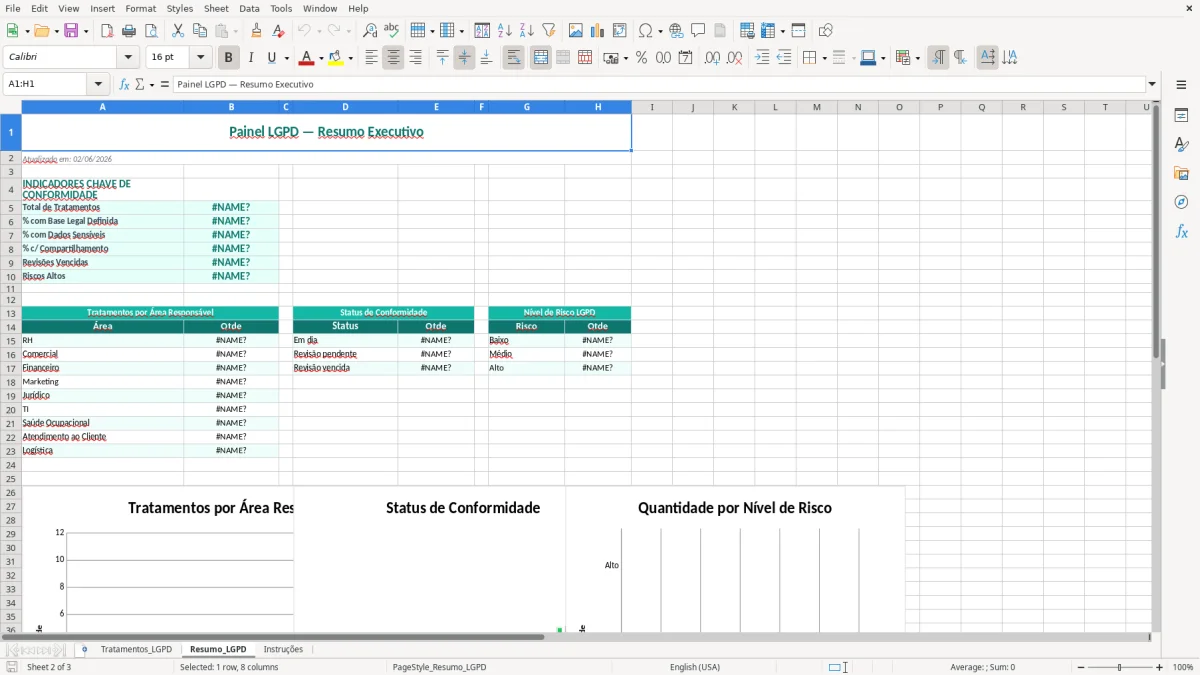The width and height of the screenshot is (1200, 675).
Task: Format as Percent icon
Action: (641, 58)
